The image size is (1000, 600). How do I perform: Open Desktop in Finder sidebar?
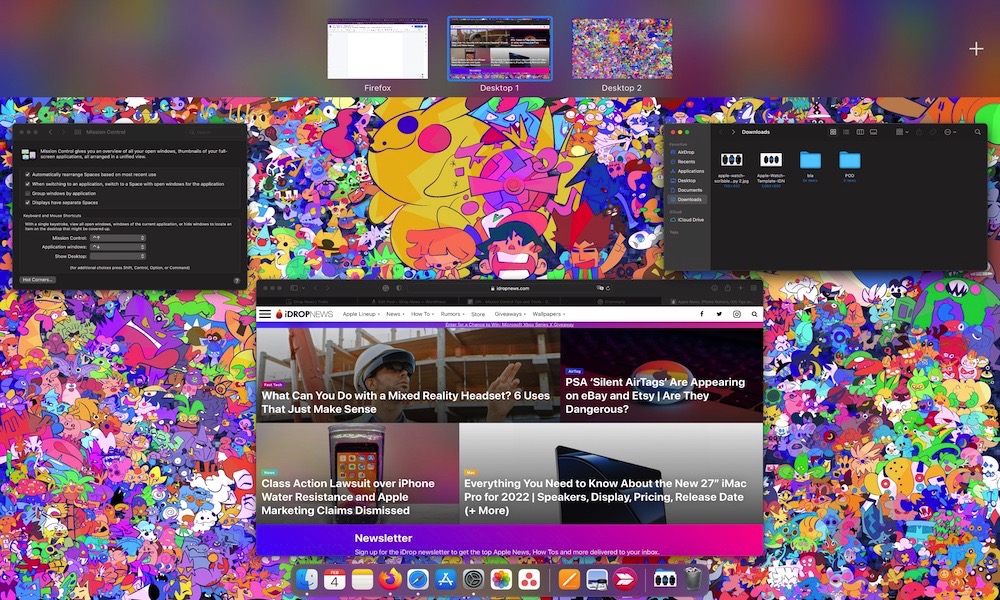coord(686,180)
